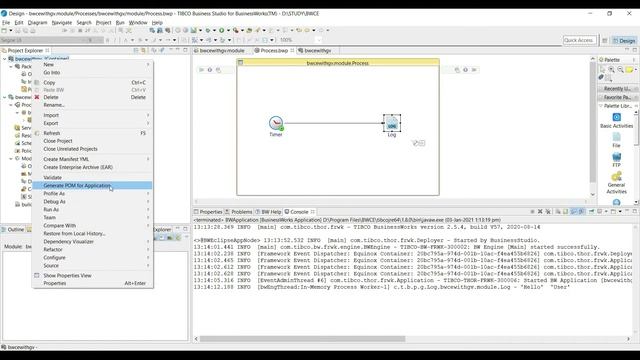640x360 pixels.
Task: Open the FTP palette group
Action: click(x=616, y=160)
